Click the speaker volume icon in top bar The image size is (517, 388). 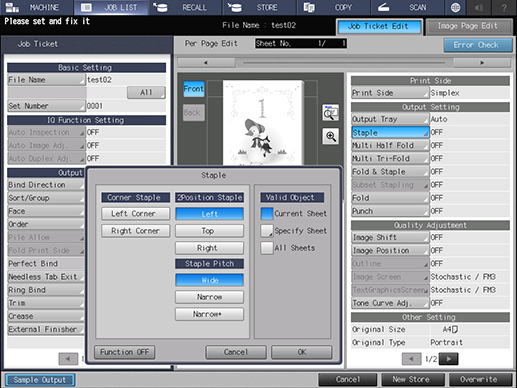tap(479, 7)
